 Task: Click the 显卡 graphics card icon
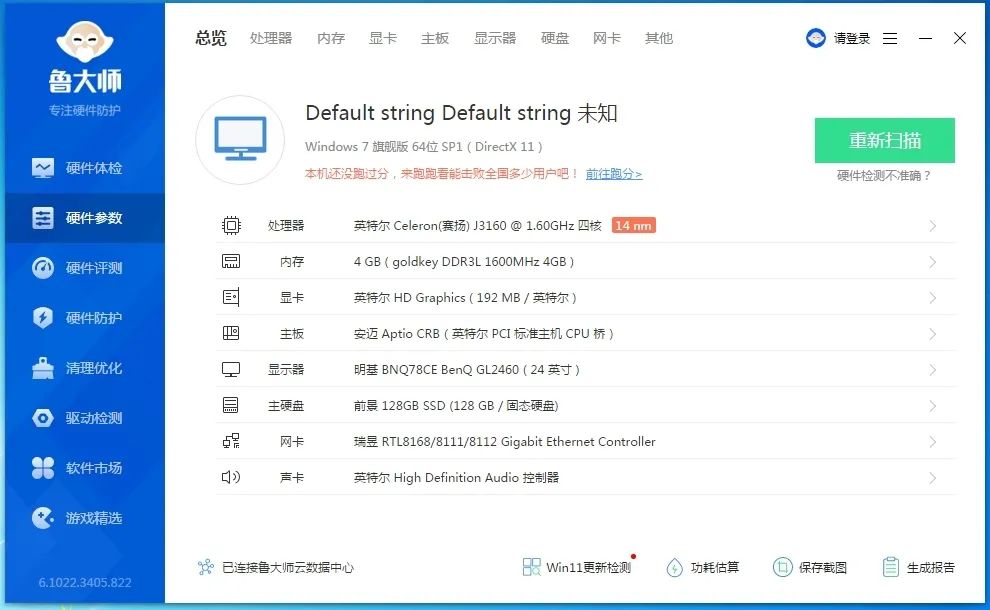point(231,297)
